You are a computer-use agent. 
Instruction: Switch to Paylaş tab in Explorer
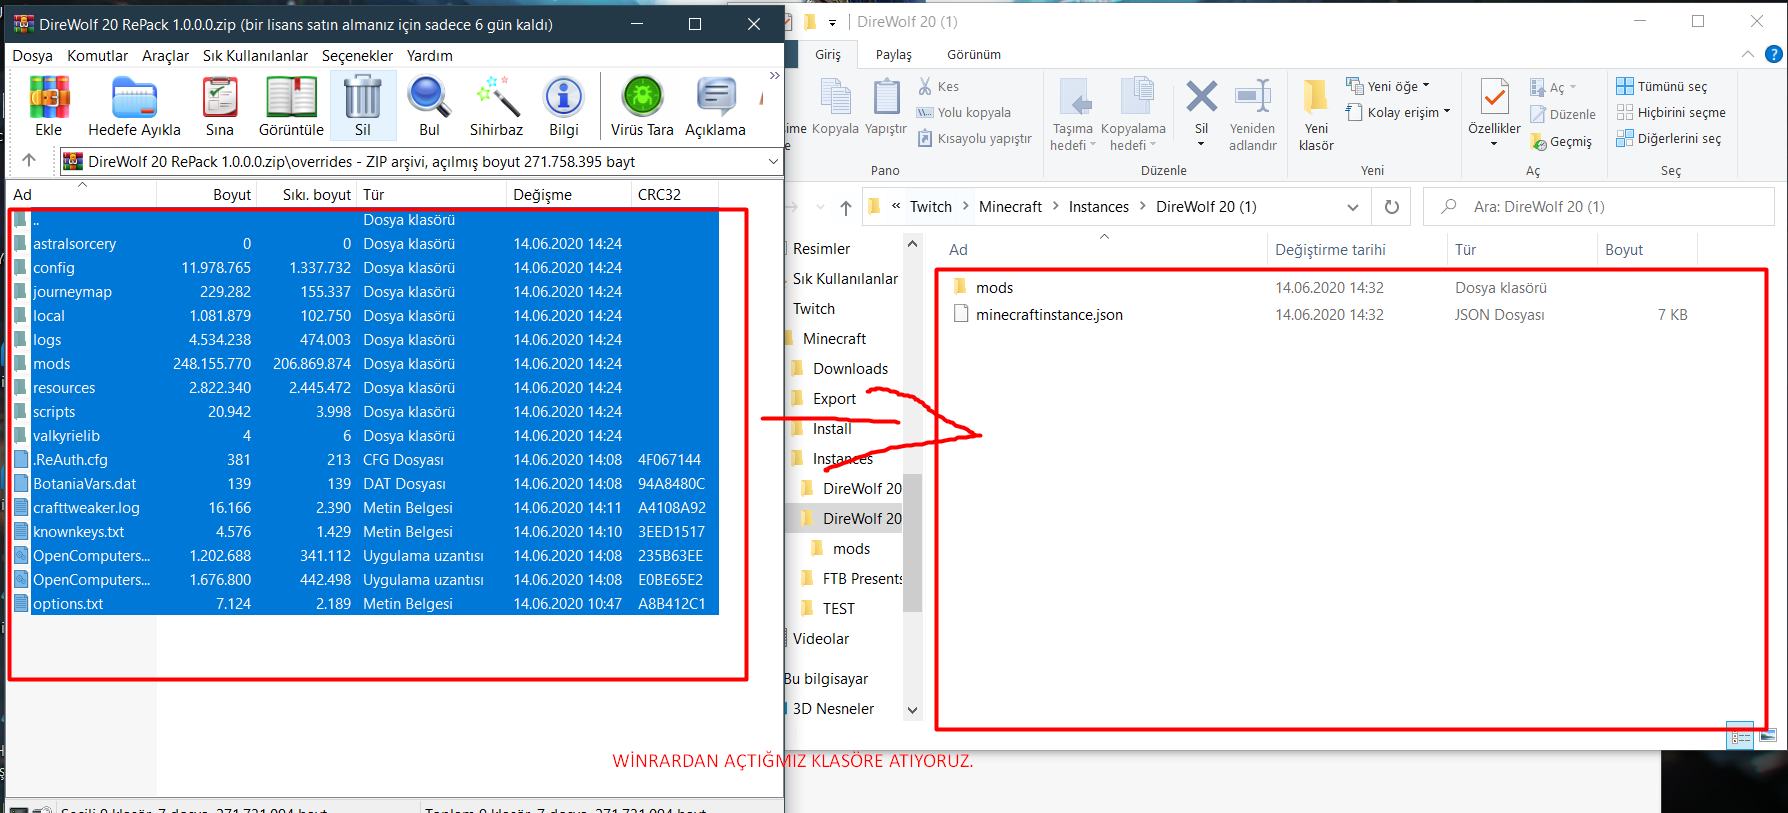tap(893, 55)
